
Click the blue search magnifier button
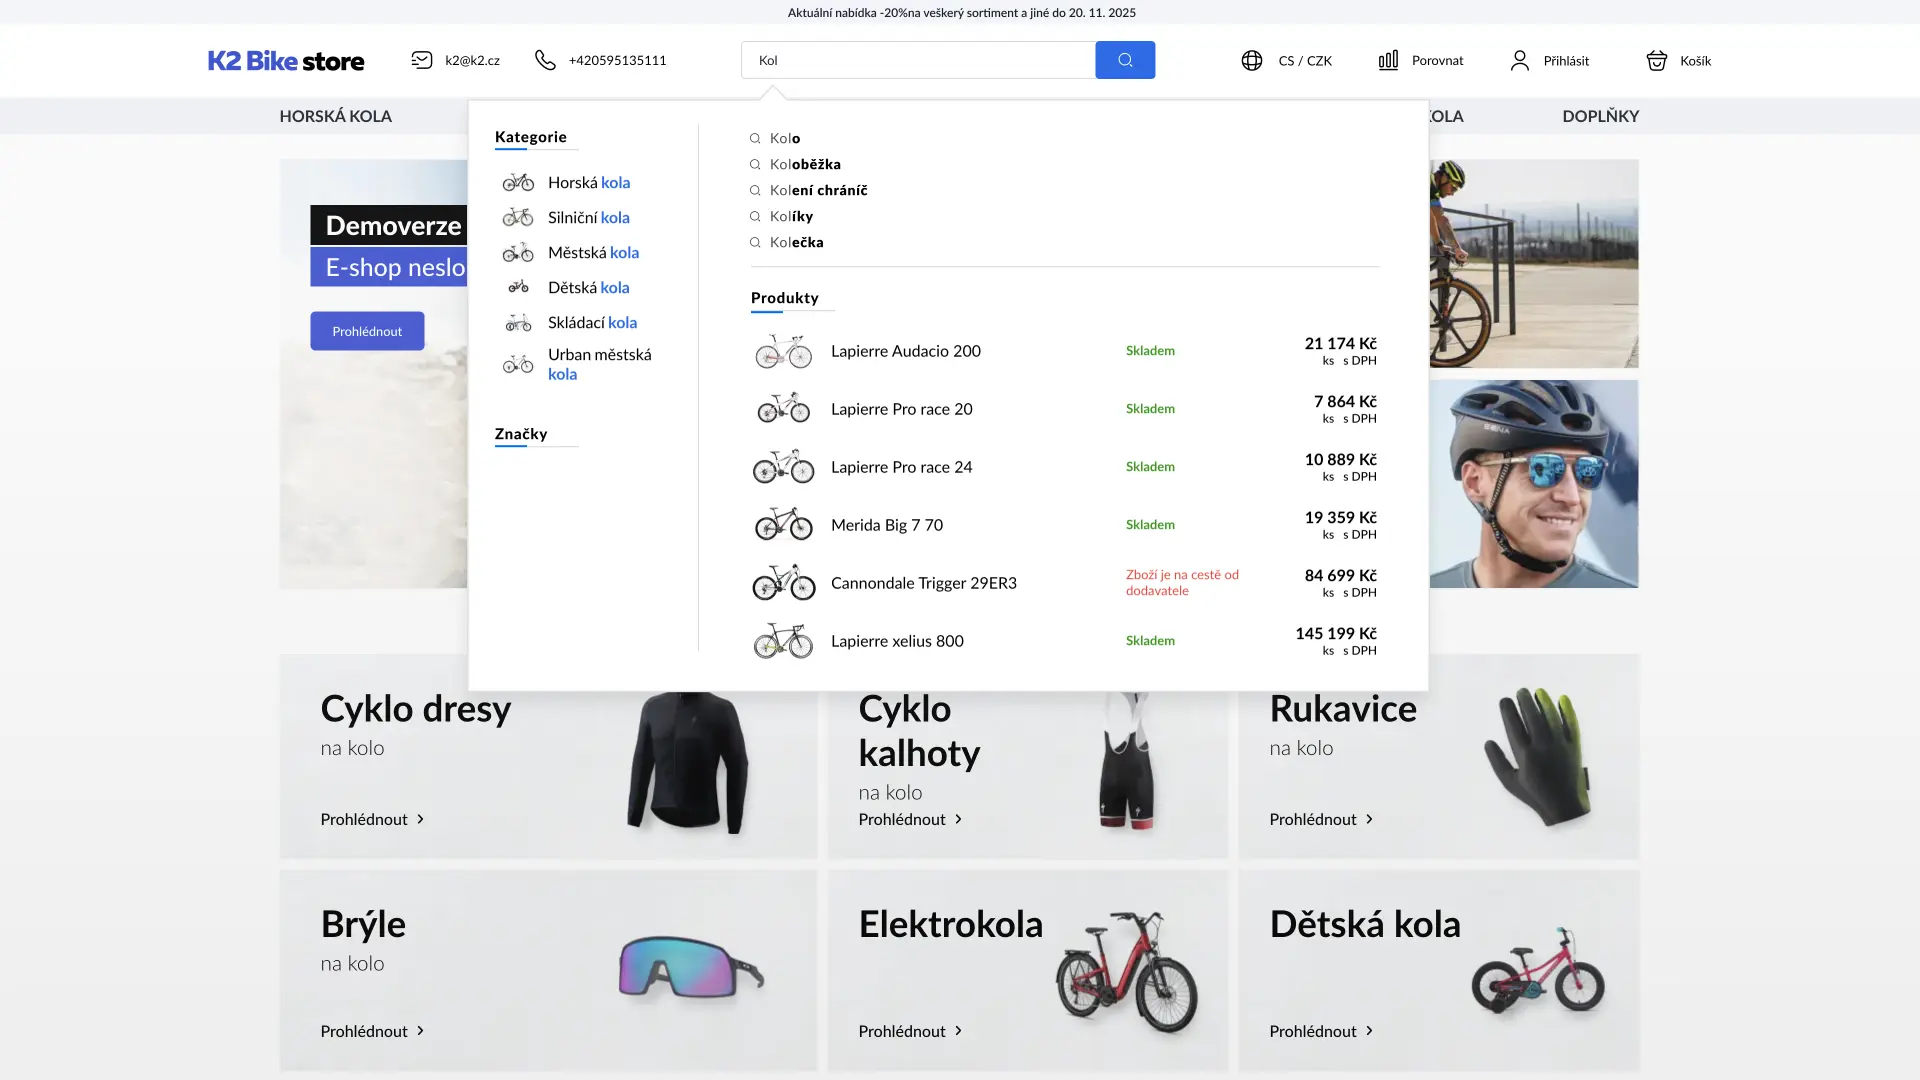[1124, 60]
